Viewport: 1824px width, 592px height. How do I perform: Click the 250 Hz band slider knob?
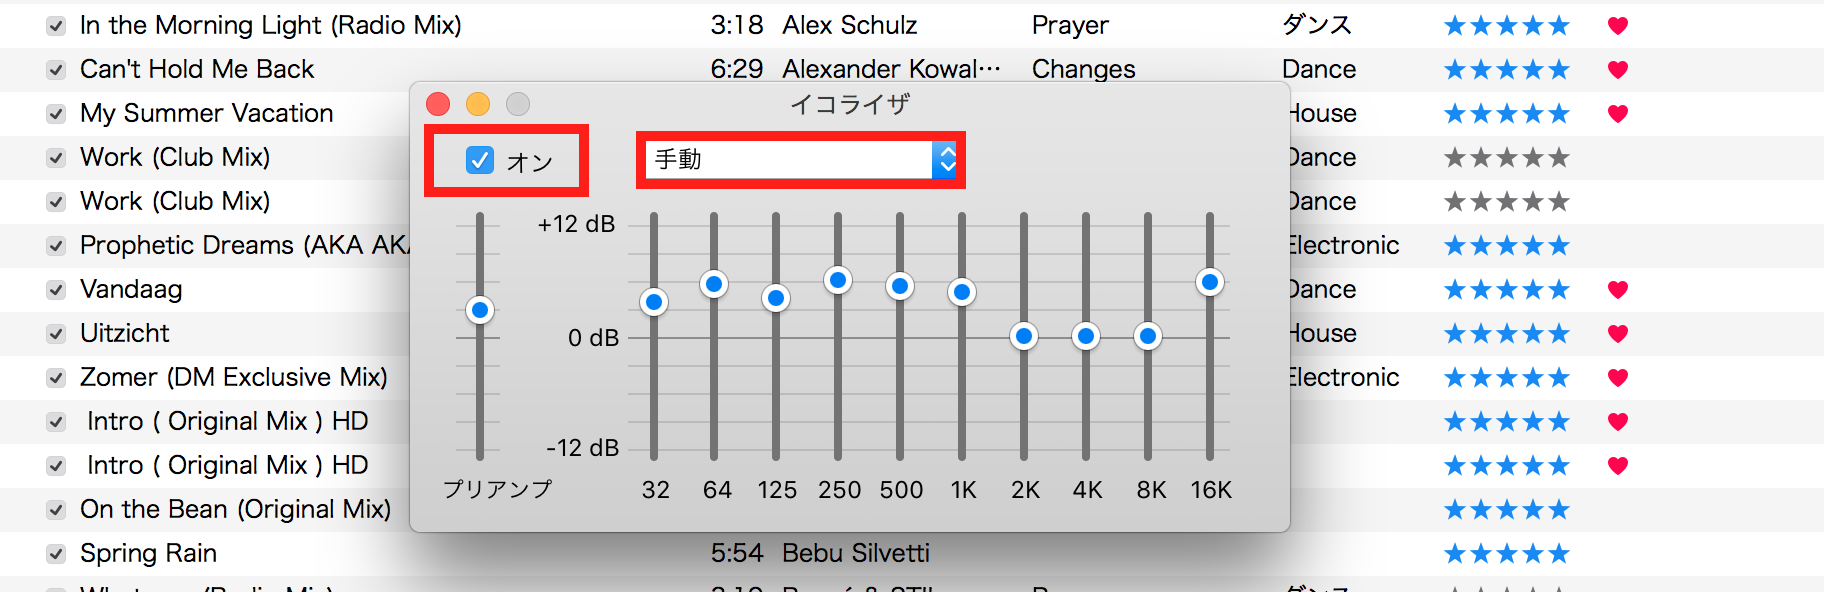[x=838, y=280]
